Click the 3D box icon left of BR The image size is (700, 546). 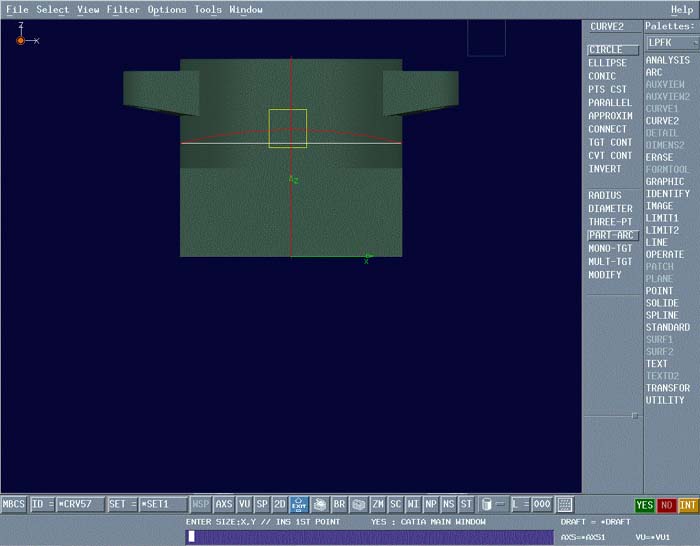coord(320,505)
